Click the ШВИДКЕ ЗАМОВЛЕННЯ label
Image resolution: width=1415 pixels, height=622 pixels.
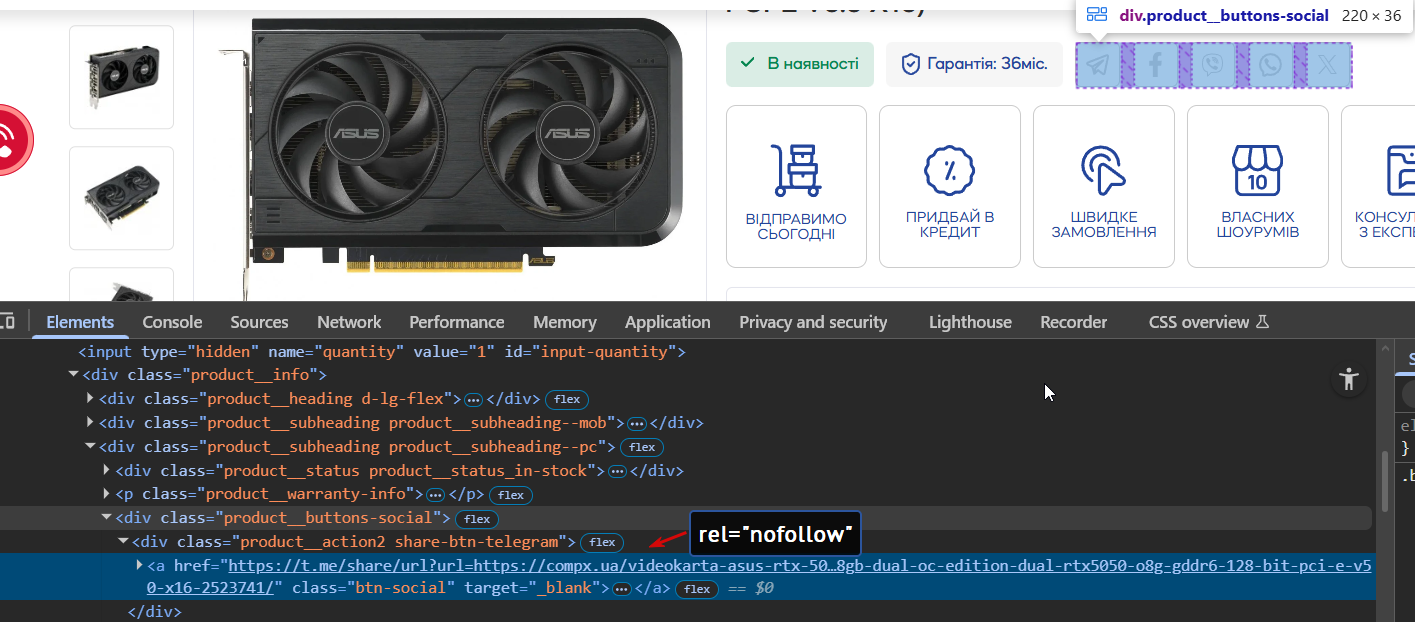[x=1104, y=225]
